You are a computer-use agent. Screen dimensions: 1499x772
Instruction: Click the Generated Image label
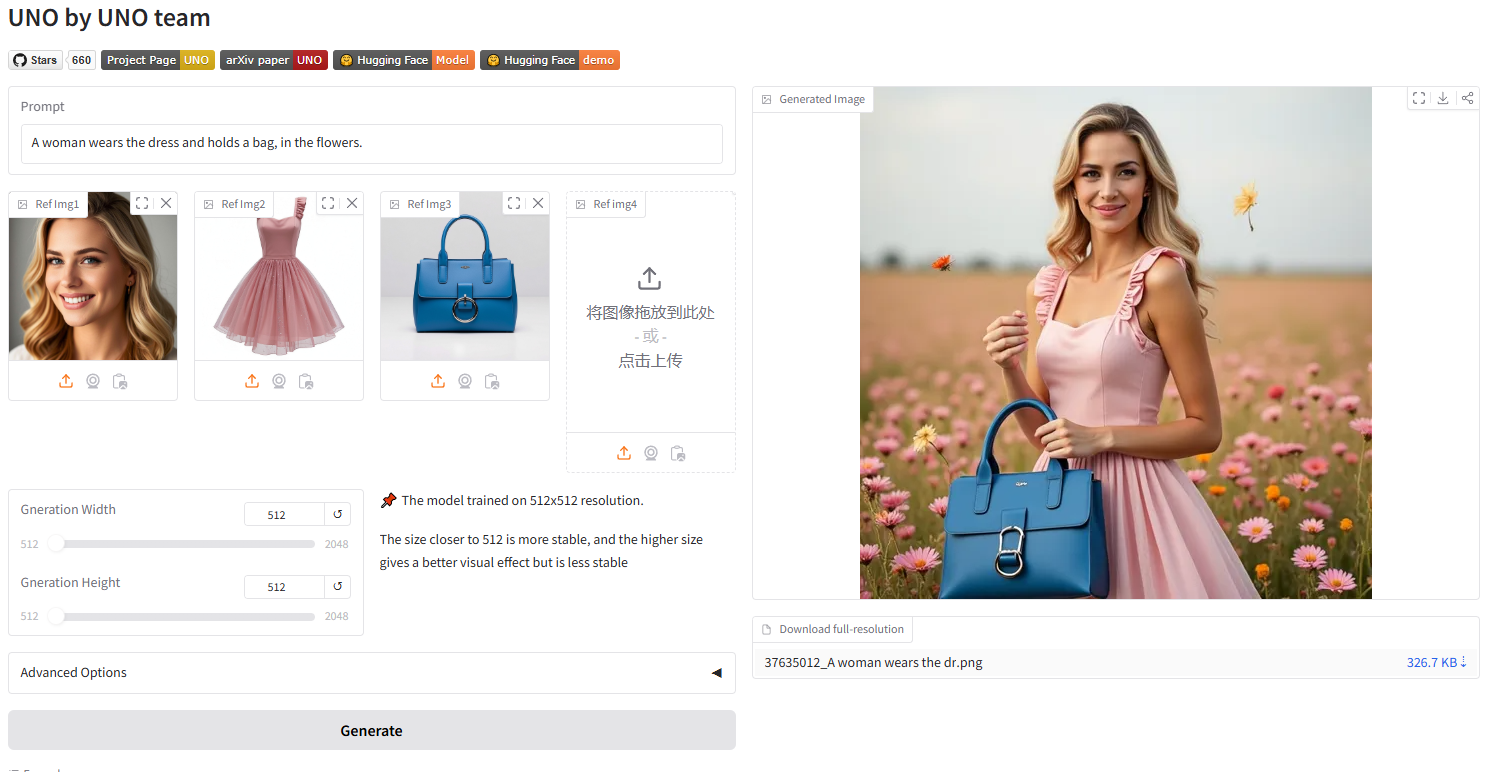(x=813, y=99)
